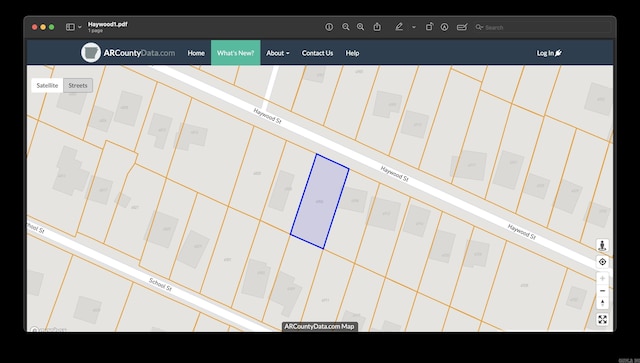Zoom in using the toolbar magnifier plus
Viewport: 640px width, 363px height.
pos(360,27)
